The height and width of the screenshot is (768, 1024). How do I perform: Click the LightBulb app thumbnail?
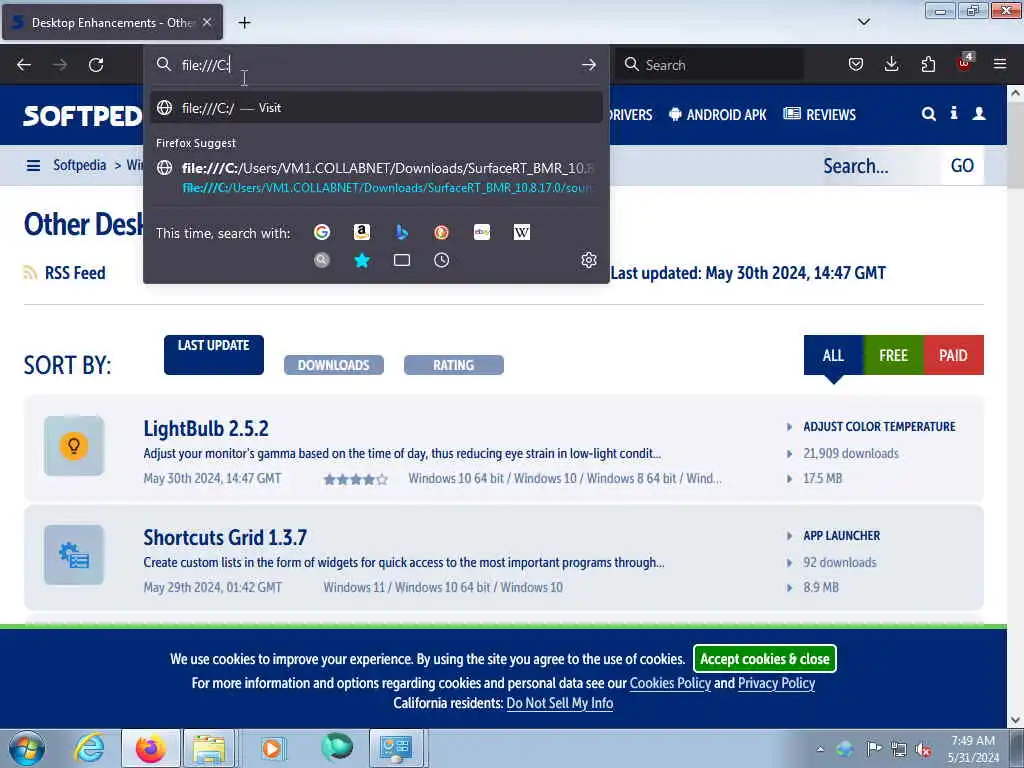click(74, 446)
